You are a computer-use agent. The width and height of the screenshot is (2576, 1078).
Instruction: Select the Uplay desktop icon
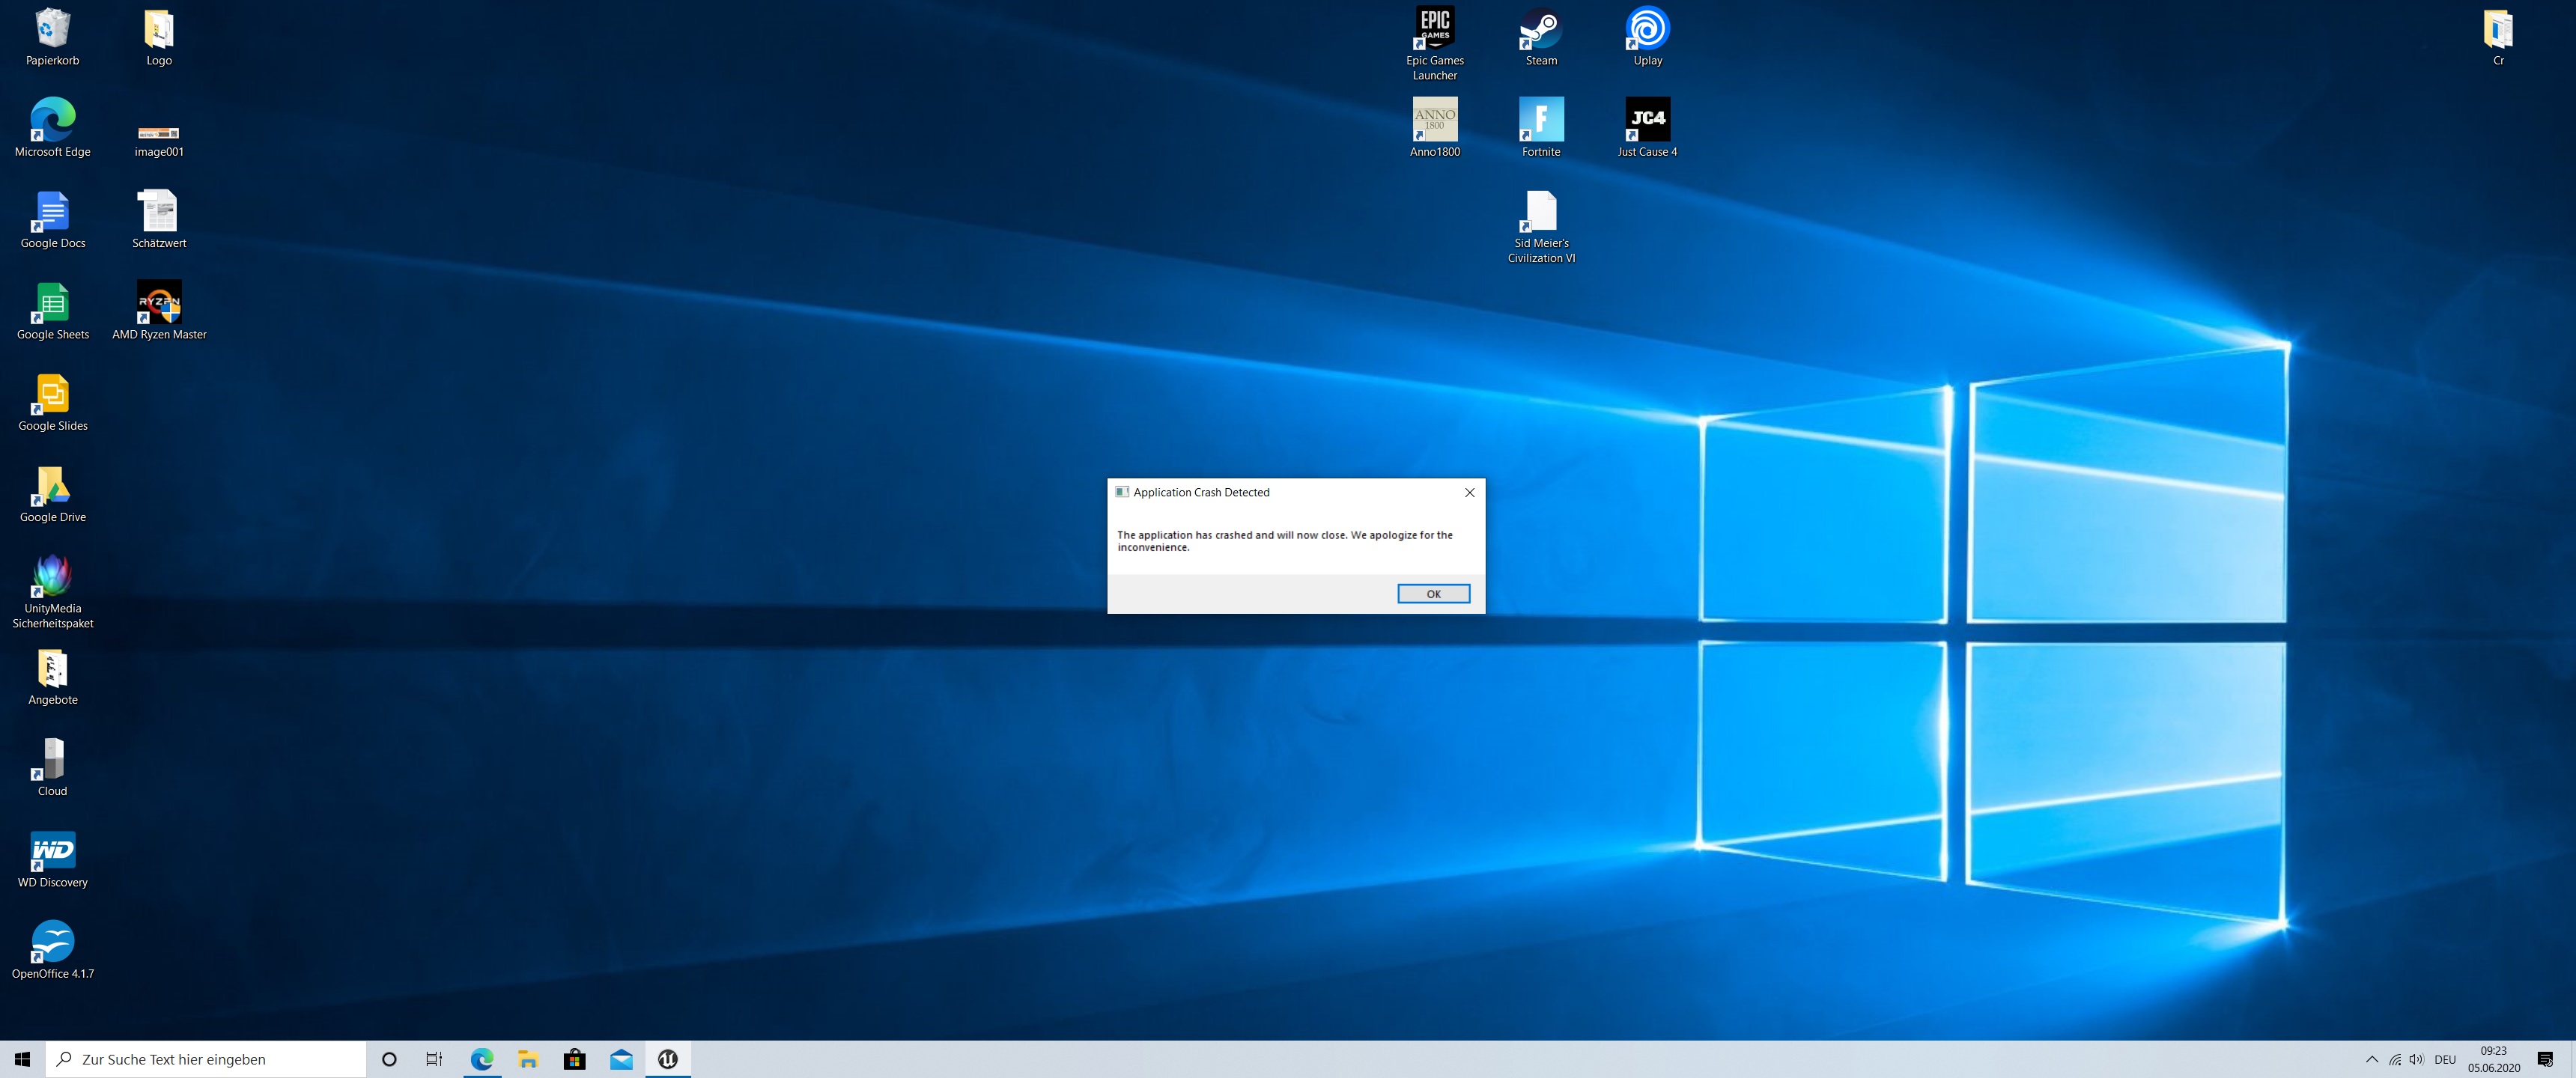tap(1647, 37)
